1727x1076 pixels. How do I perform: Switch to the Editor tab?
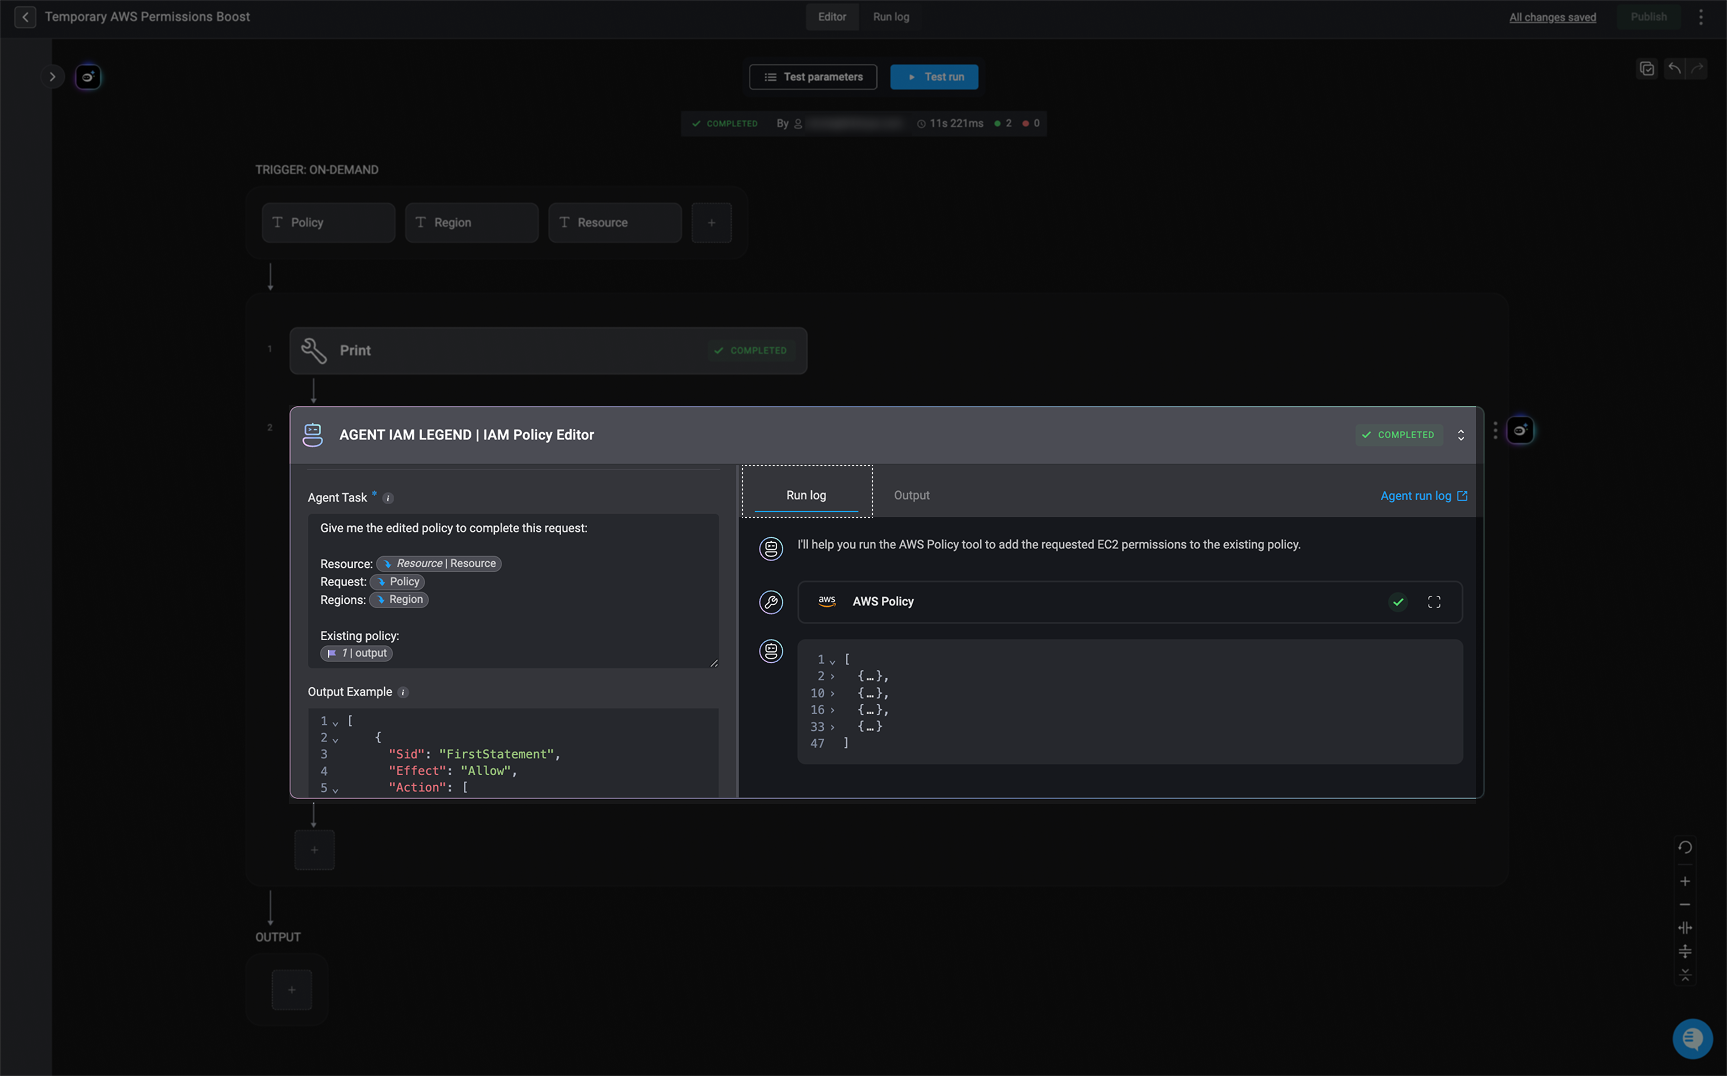tap(832, 17)
